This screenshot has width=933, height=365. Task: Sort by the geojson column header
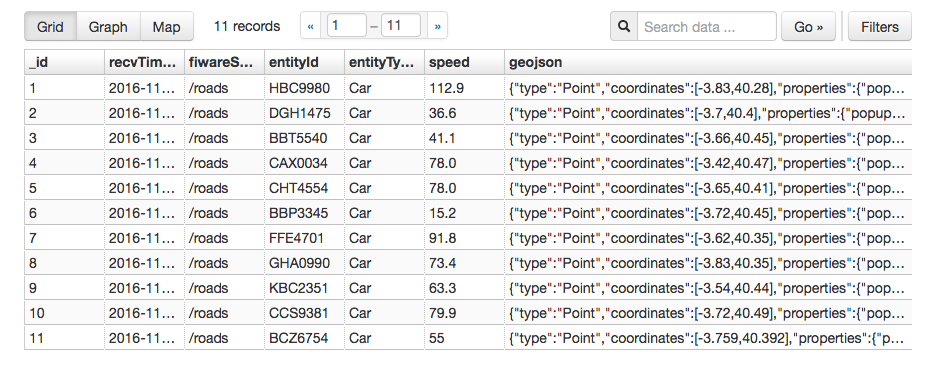tap(708, 63)
